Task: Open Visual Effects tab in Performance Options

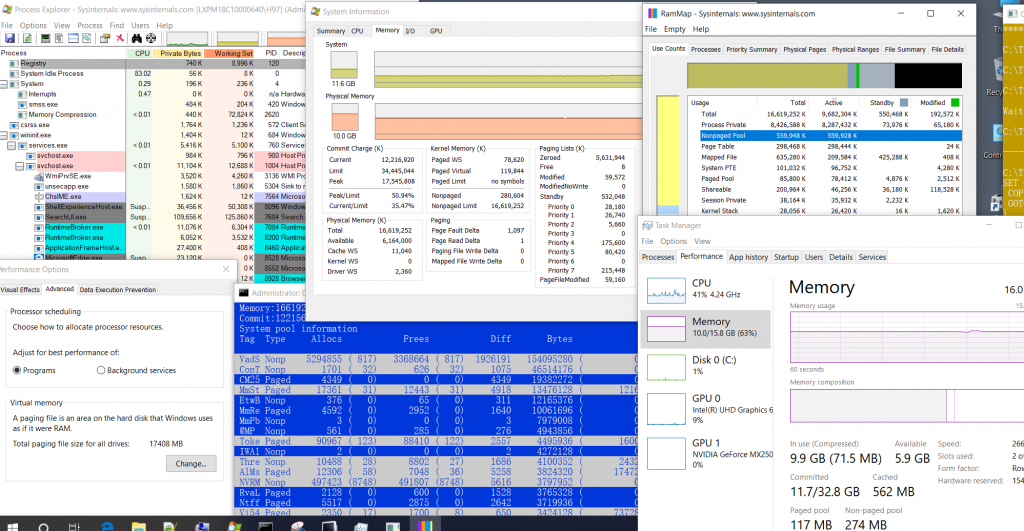Action: (20, 289)
